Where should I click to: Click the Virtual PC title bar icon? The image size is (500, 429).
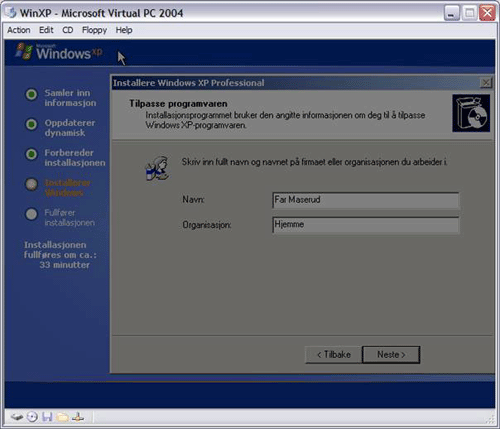[x=11, y=13]
